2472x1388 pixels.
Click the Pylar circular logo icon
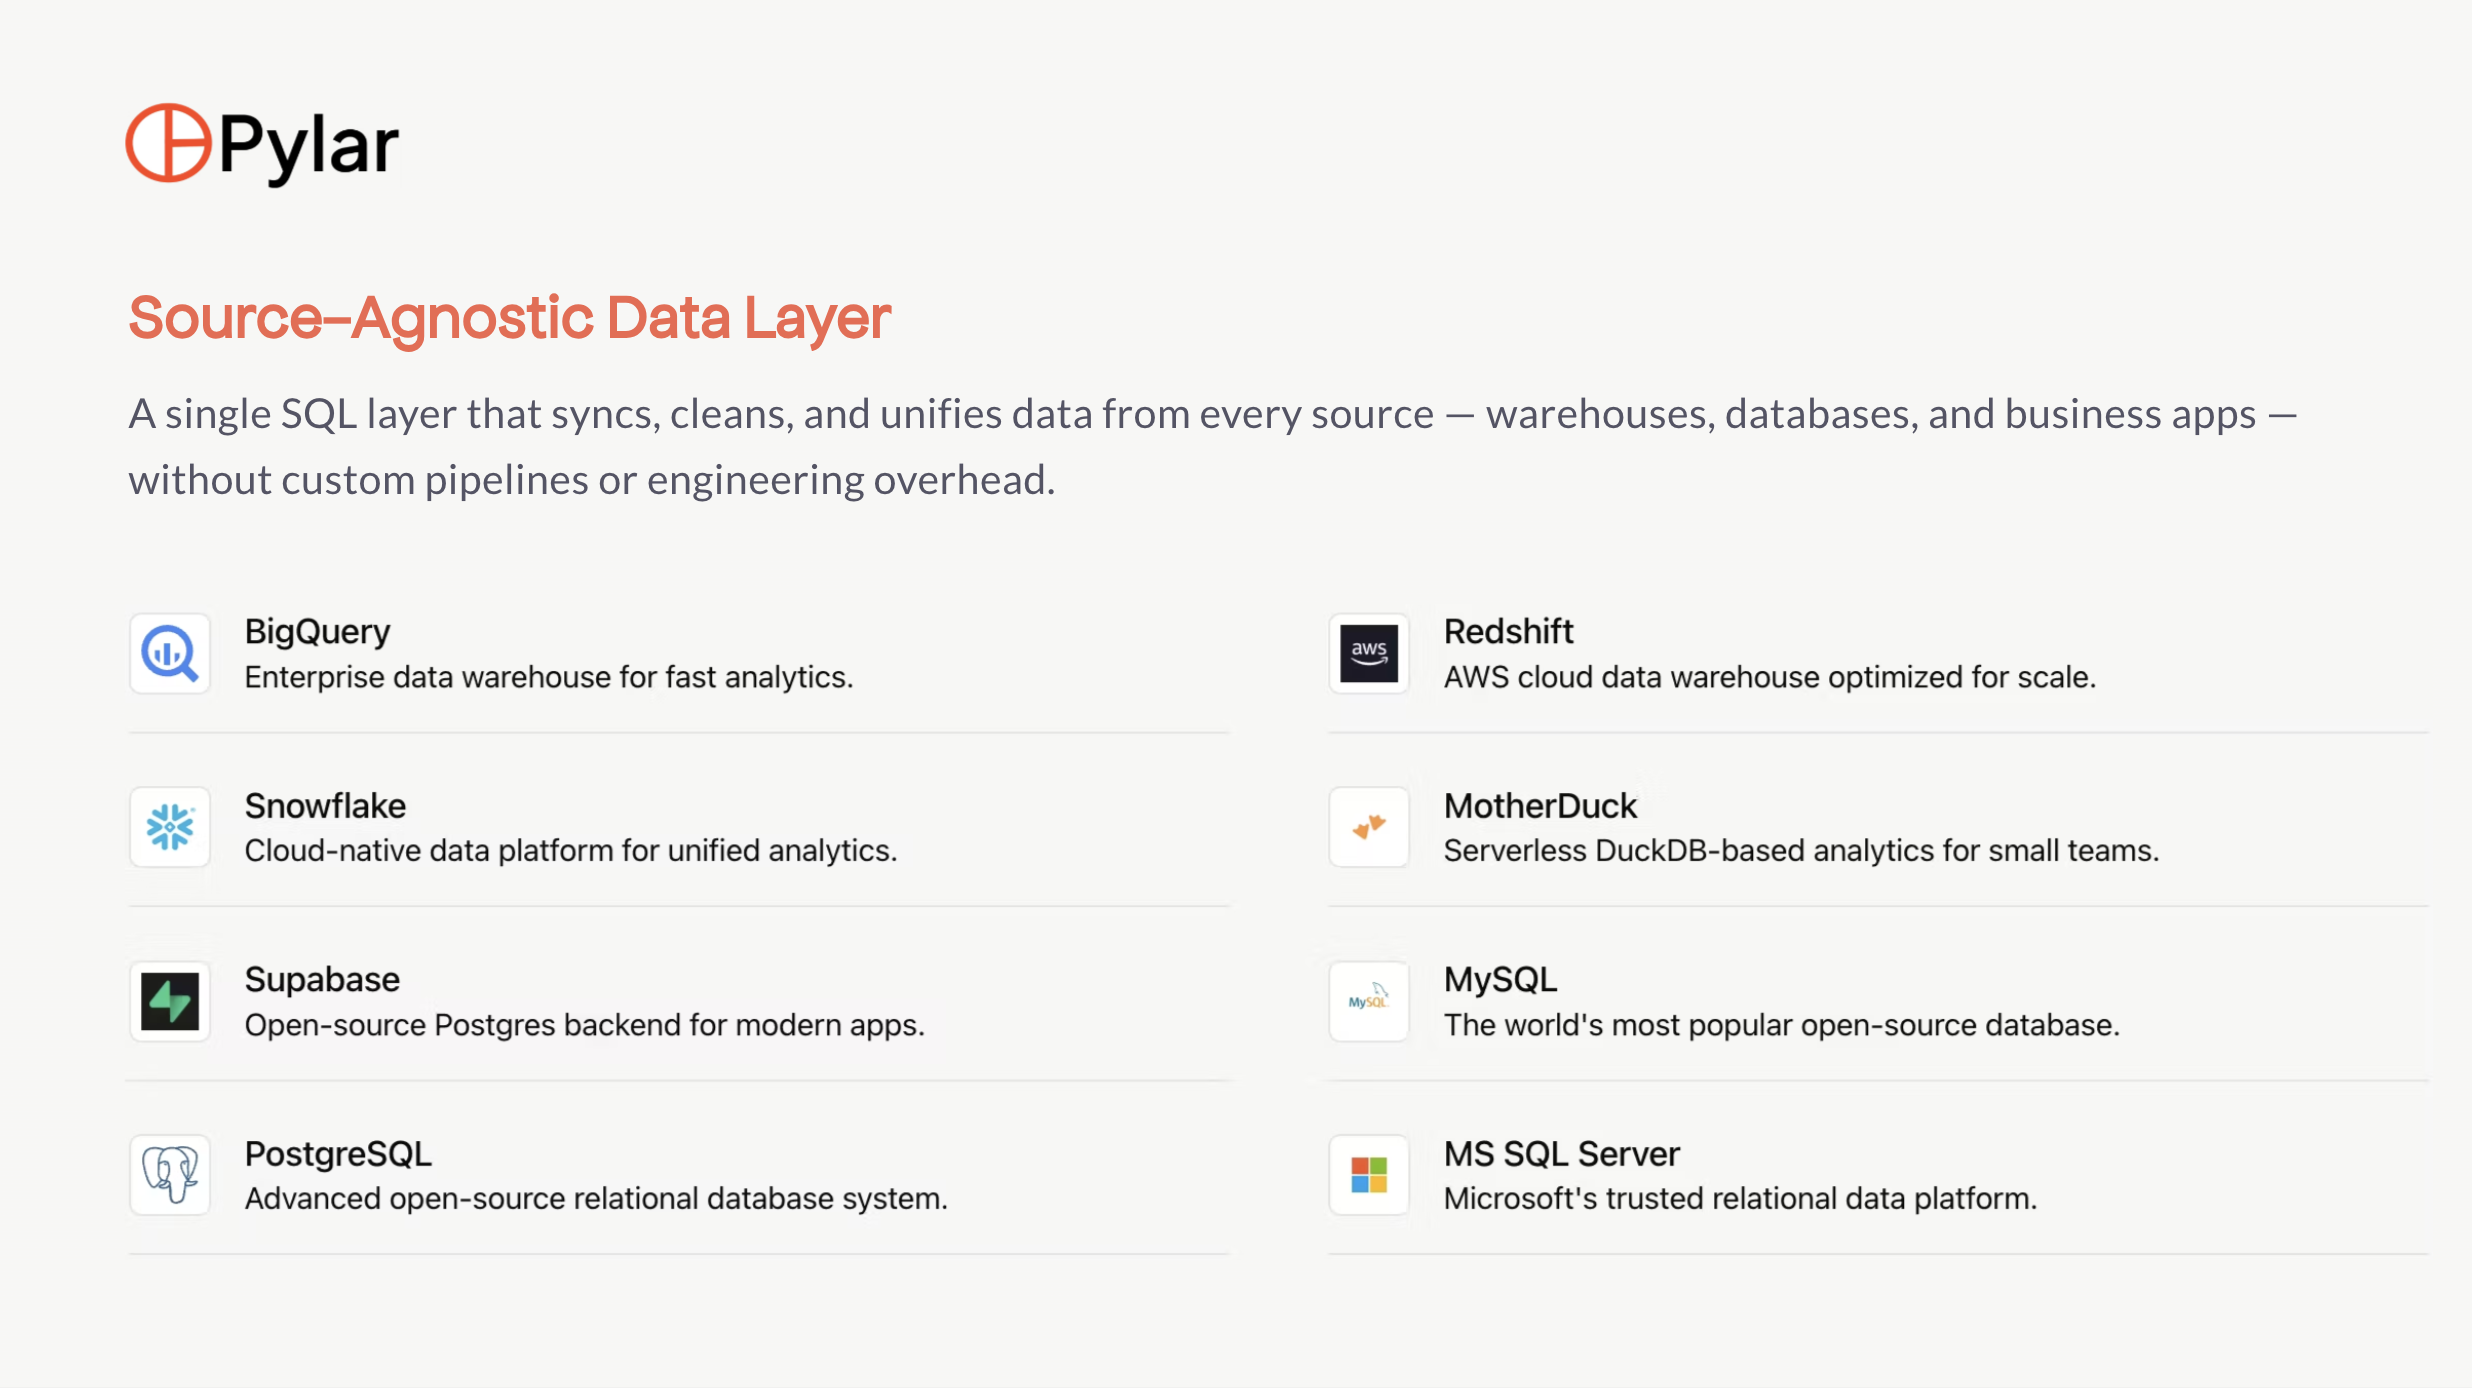pyautogui.click(x=168, y=143)
